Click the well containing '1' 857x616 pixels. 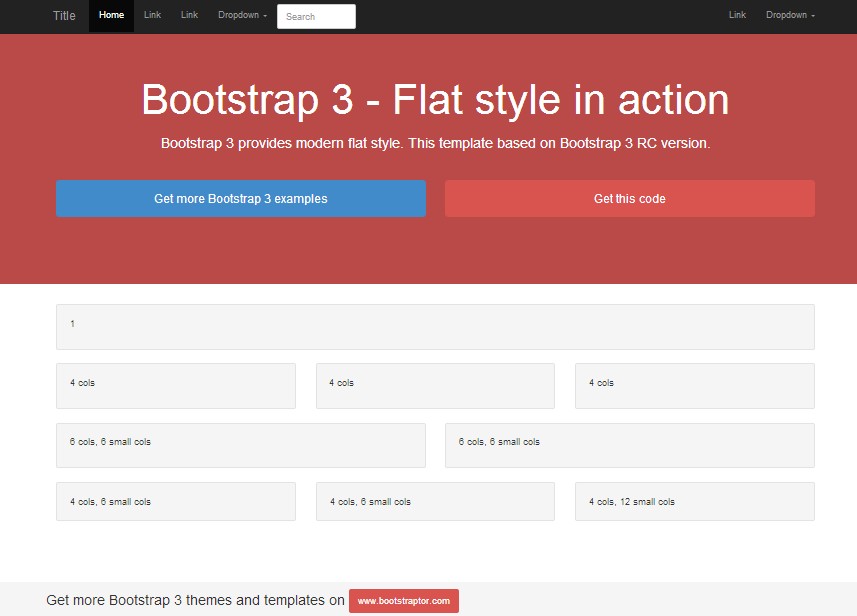click(x=436, y=327)
